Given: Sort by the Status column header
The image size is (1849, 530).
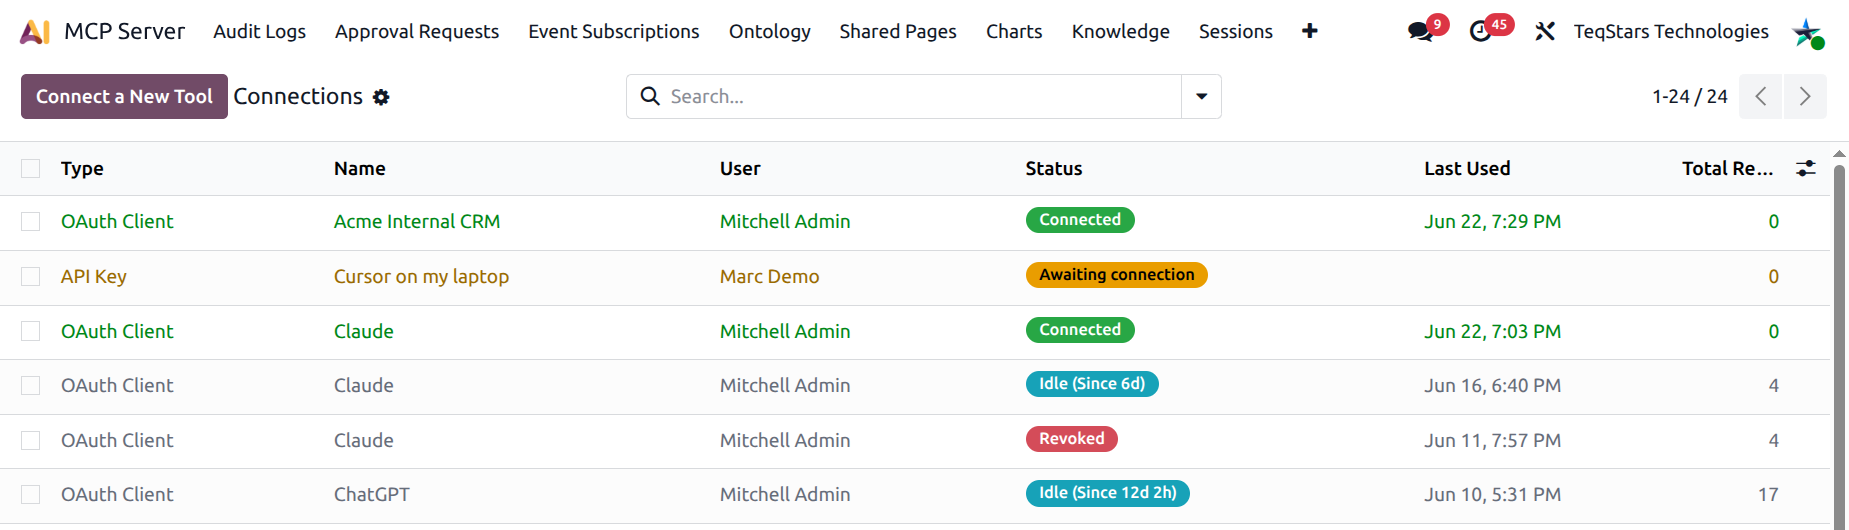Looking at the screenshot, I should pyautogui.click(x=1054, y=168).
